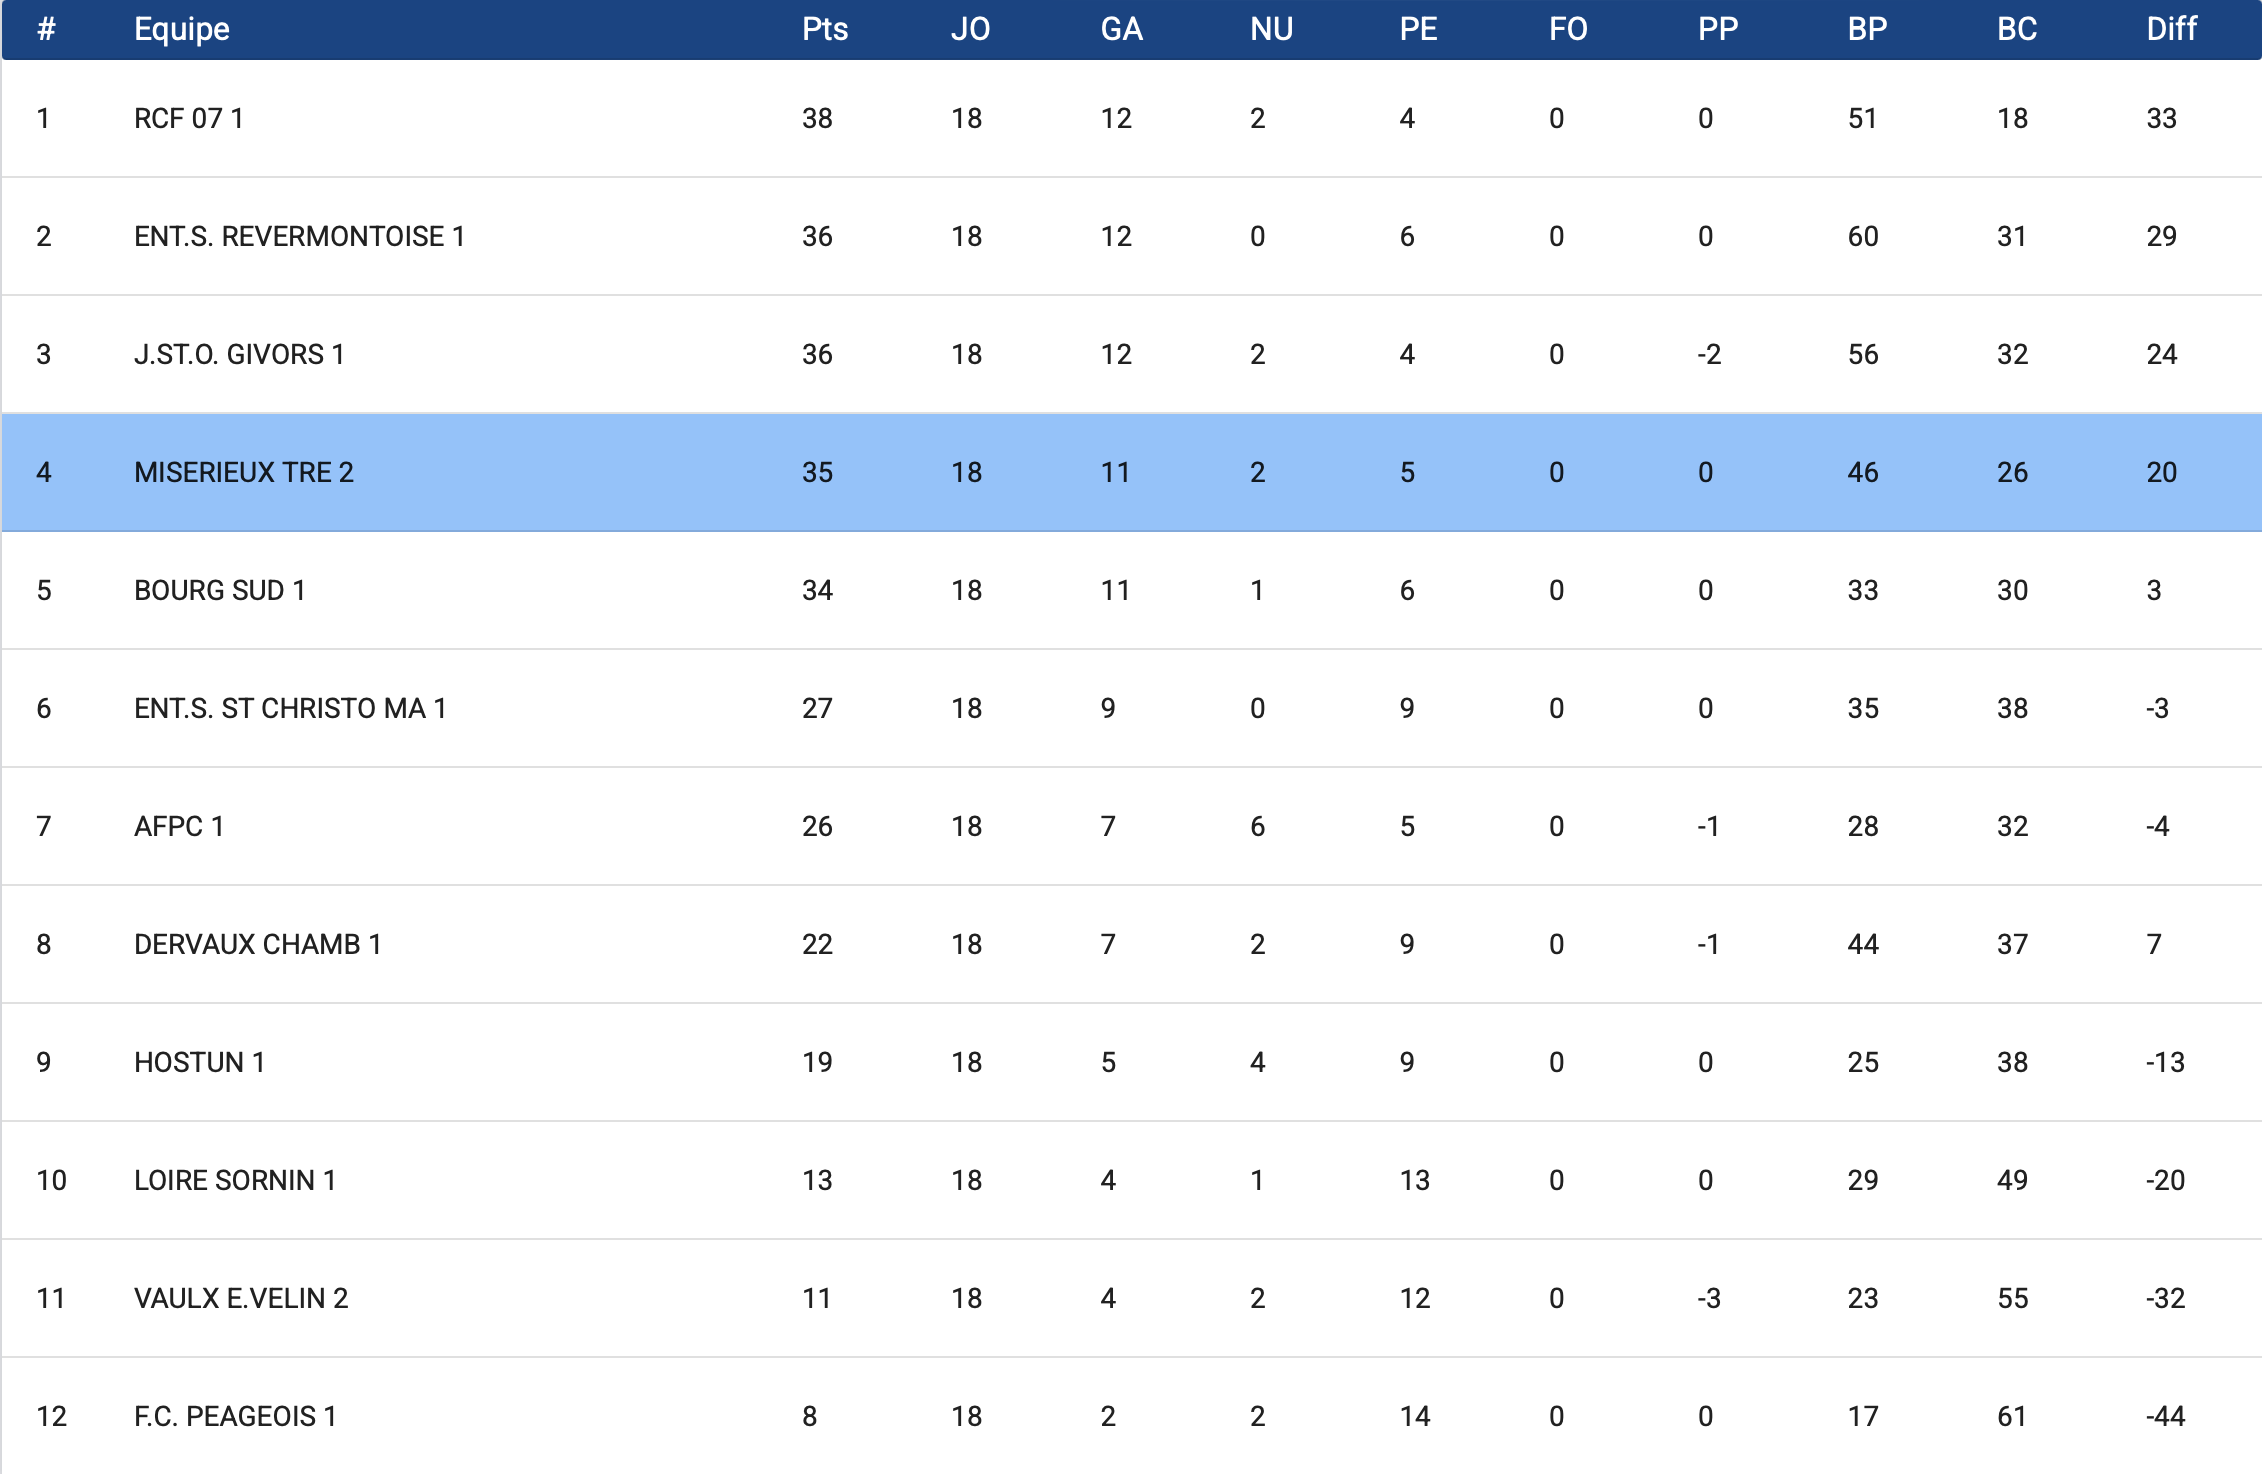Screen dimensions: 2262x1474
Task: Click the NU column header
Action: pos(1271,29)
